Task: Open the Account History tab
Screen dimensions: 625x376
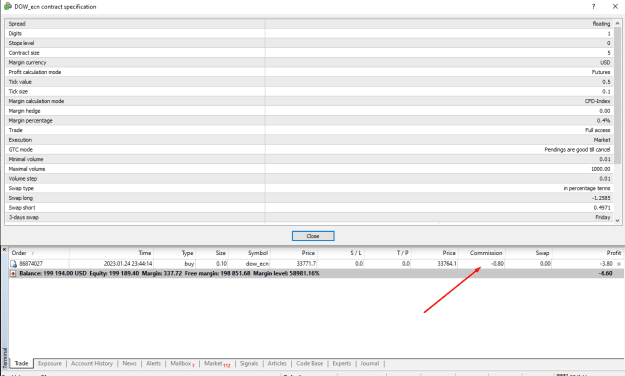Action: click(92, 363)
